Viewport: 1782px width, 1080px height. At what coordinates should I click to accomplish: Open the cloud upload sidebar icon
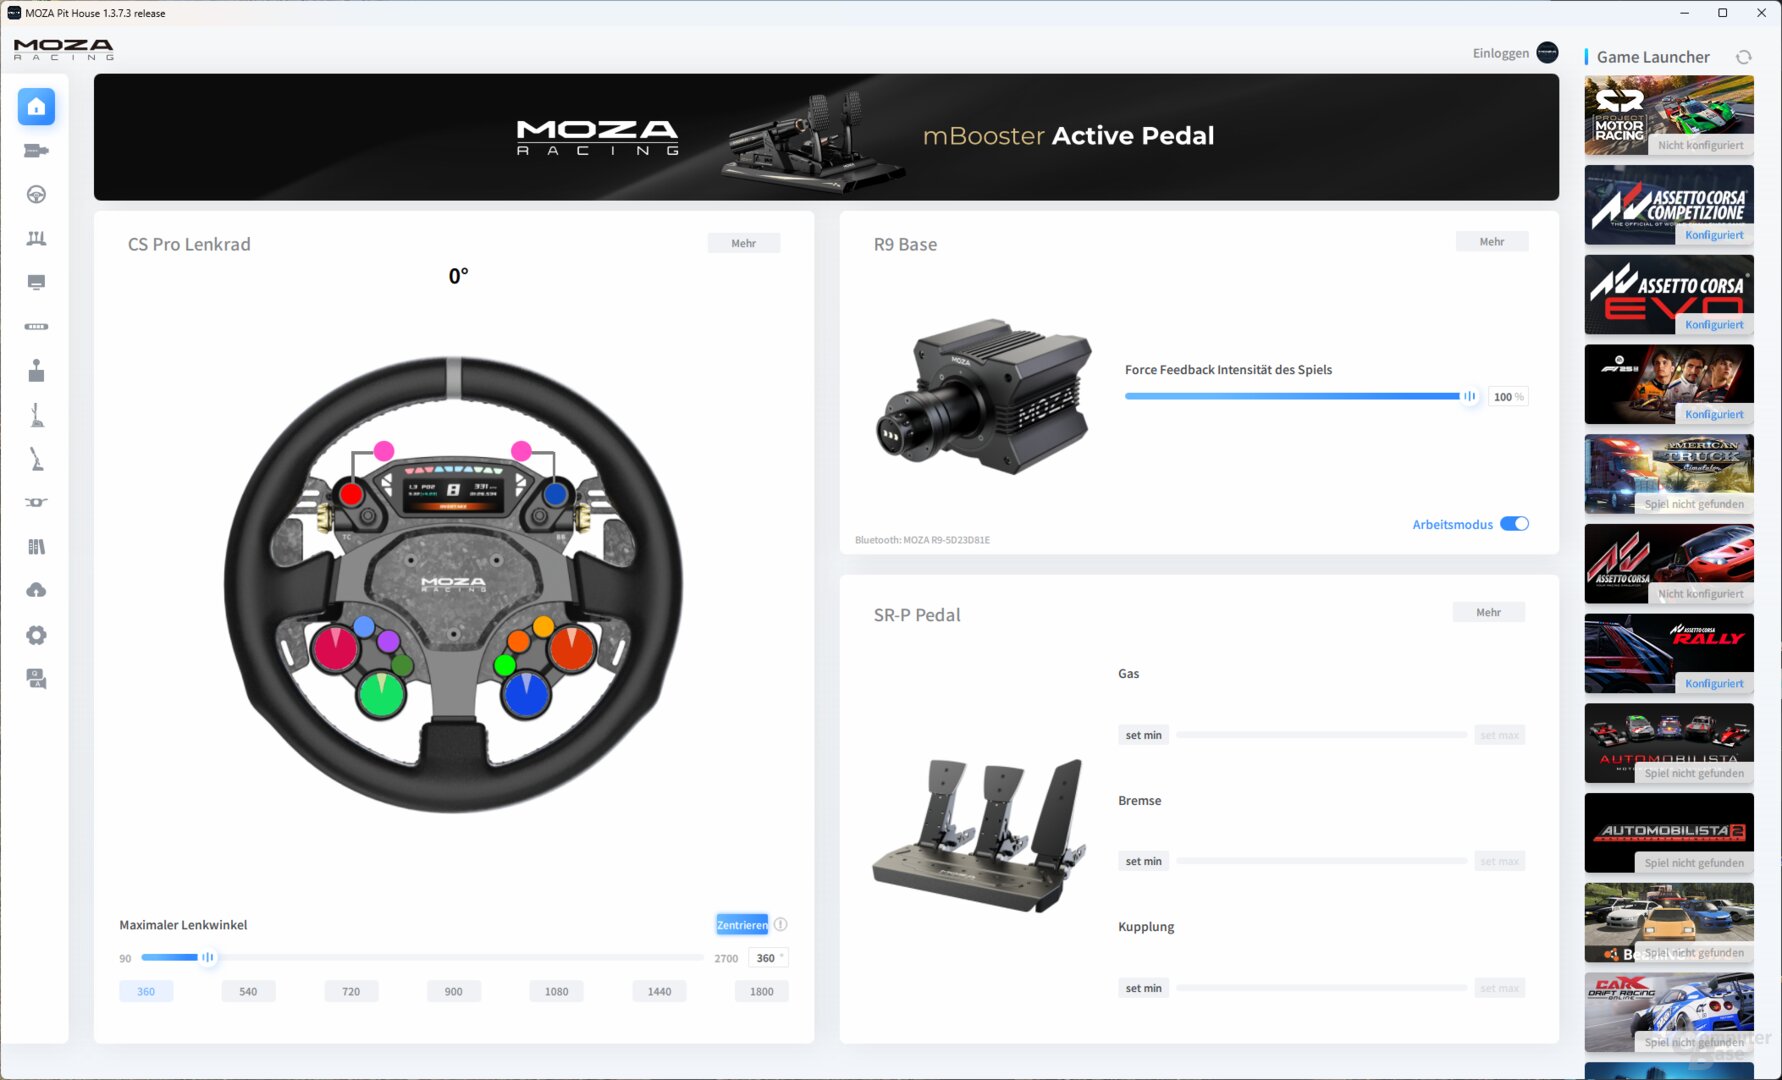(x=36, y=591)
